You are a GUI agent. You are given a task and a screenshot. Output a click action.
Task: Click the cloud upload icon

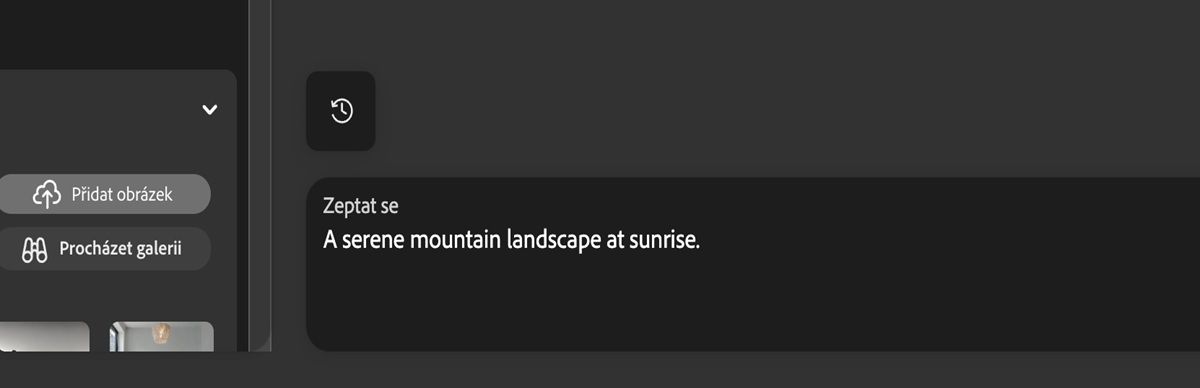point(47,194)
